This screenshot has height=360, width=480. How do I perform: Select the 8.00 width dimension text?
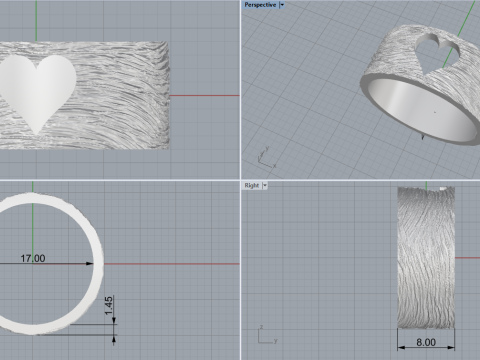click(x=426, y=342)
